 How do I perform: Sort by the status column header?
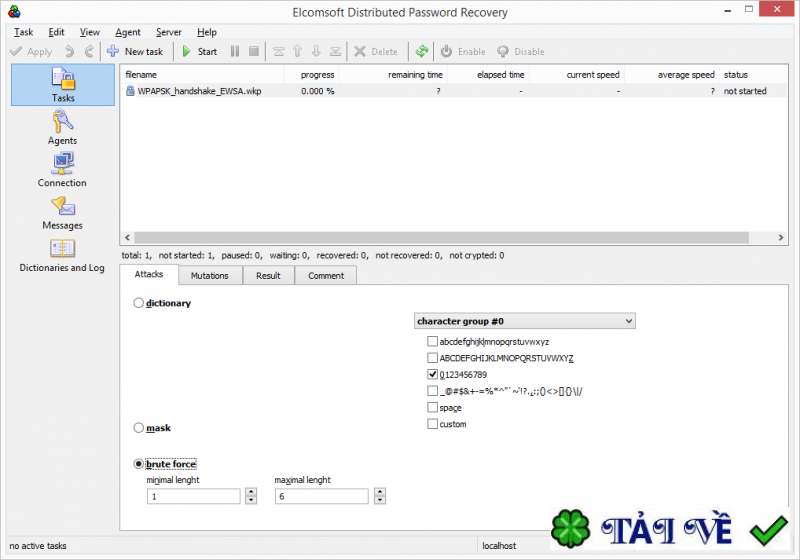pos(754,75)
